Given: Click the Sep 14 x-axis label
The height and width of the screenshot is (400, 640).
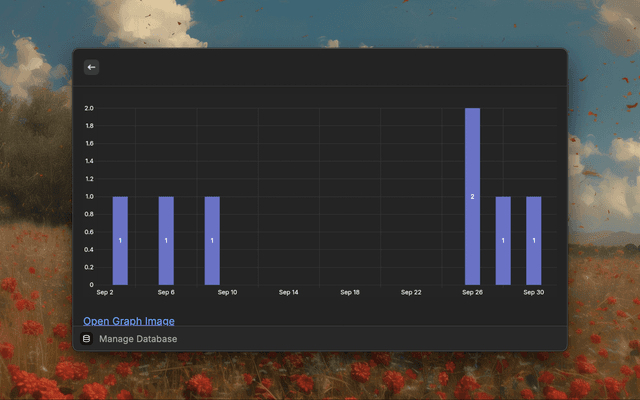Looking at the screenshot, I should click(288, 293).
